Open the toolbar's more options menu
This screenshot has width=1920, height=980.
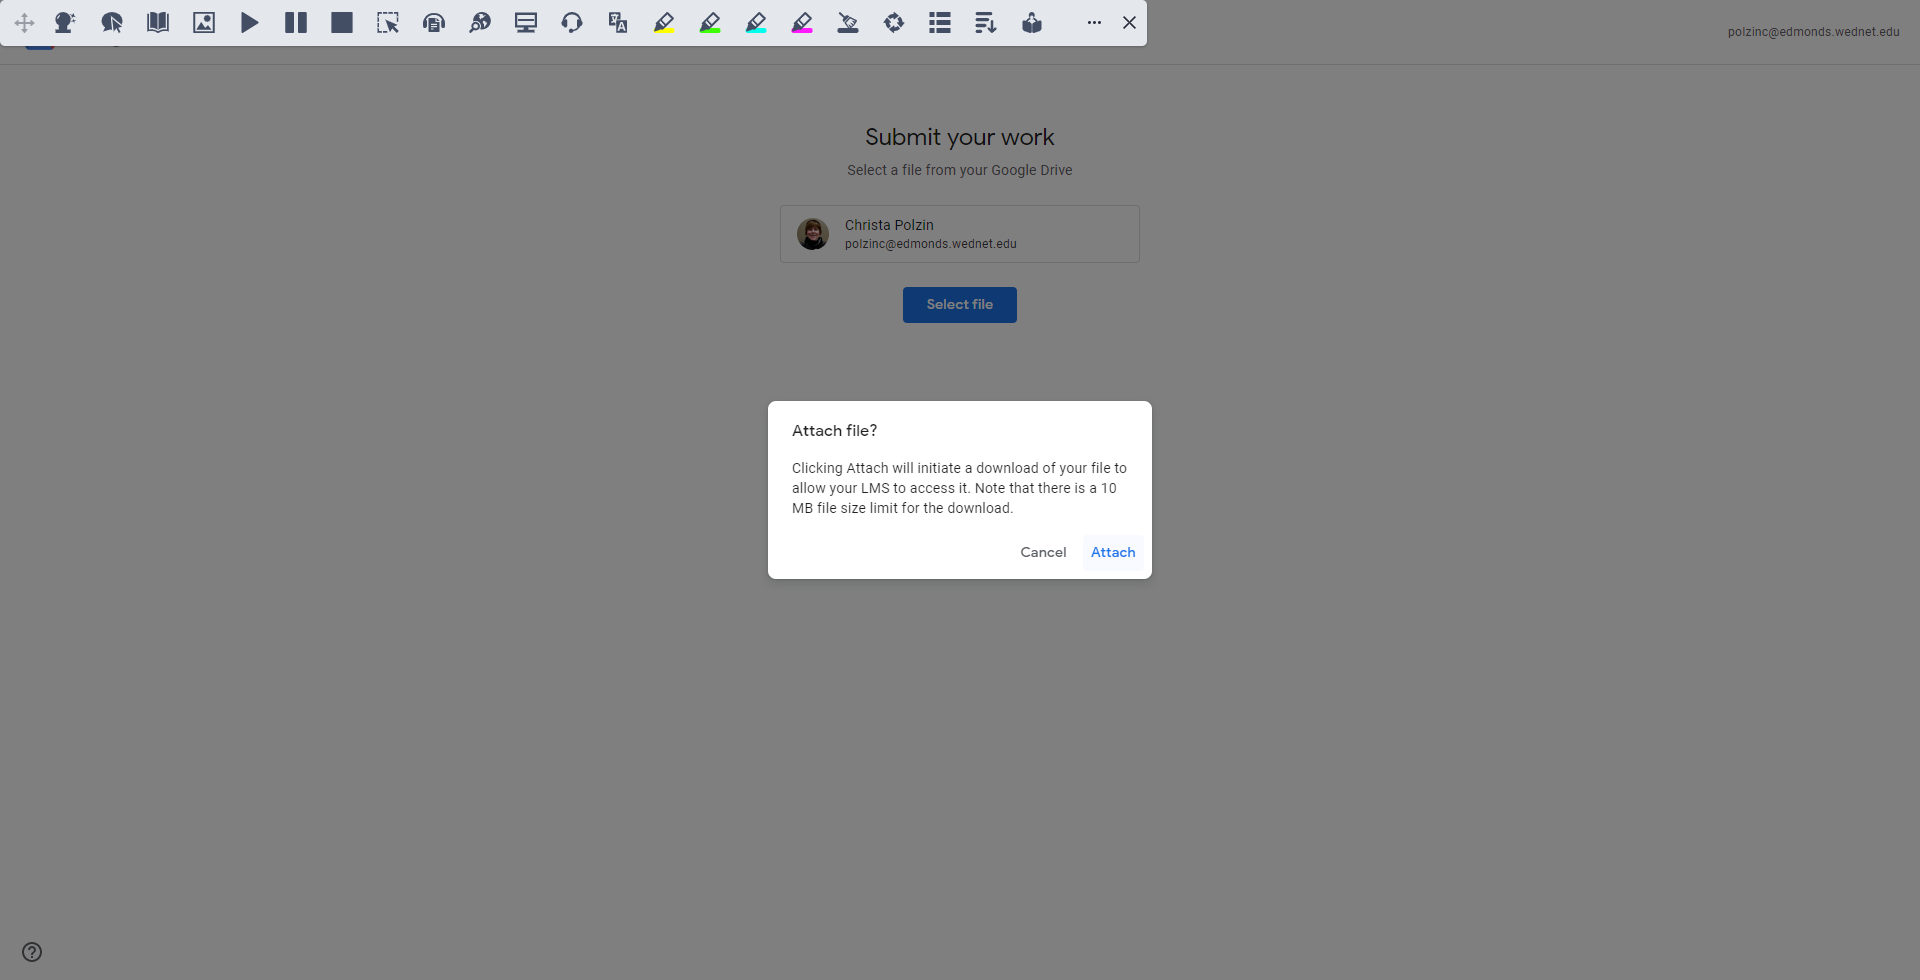click(x=1094, y=22)
